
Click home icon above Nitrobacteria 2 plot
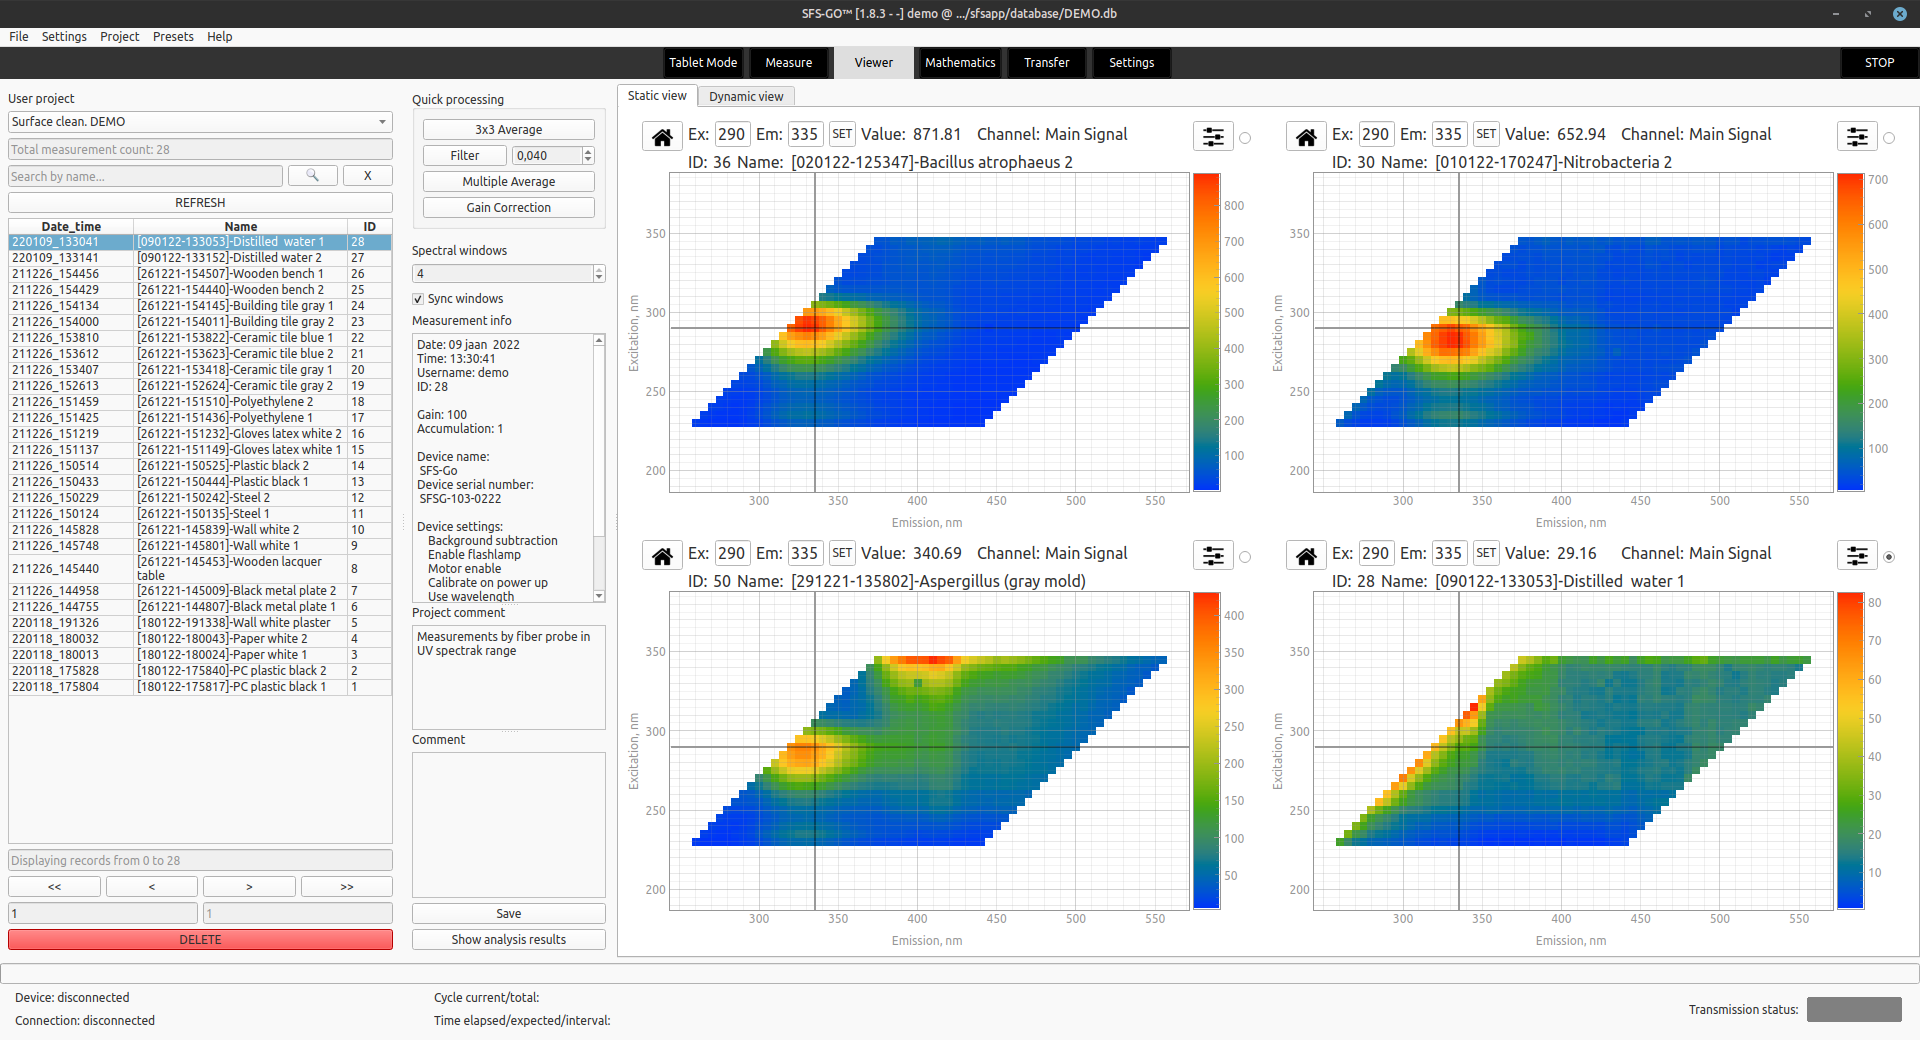tap(1305, 136)
